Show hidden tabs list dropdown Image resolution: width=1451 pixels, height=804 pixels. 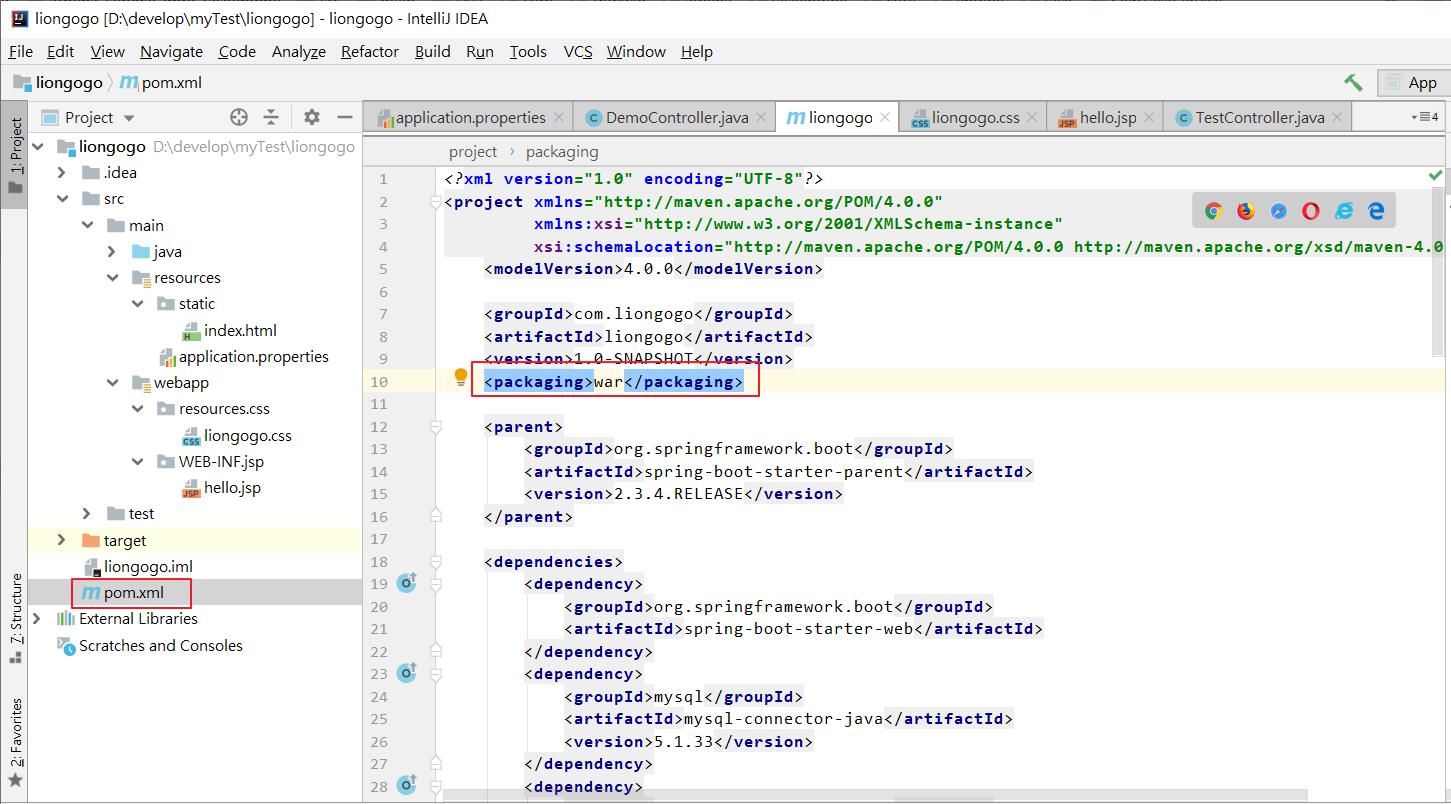click(x=1424, y=117)
